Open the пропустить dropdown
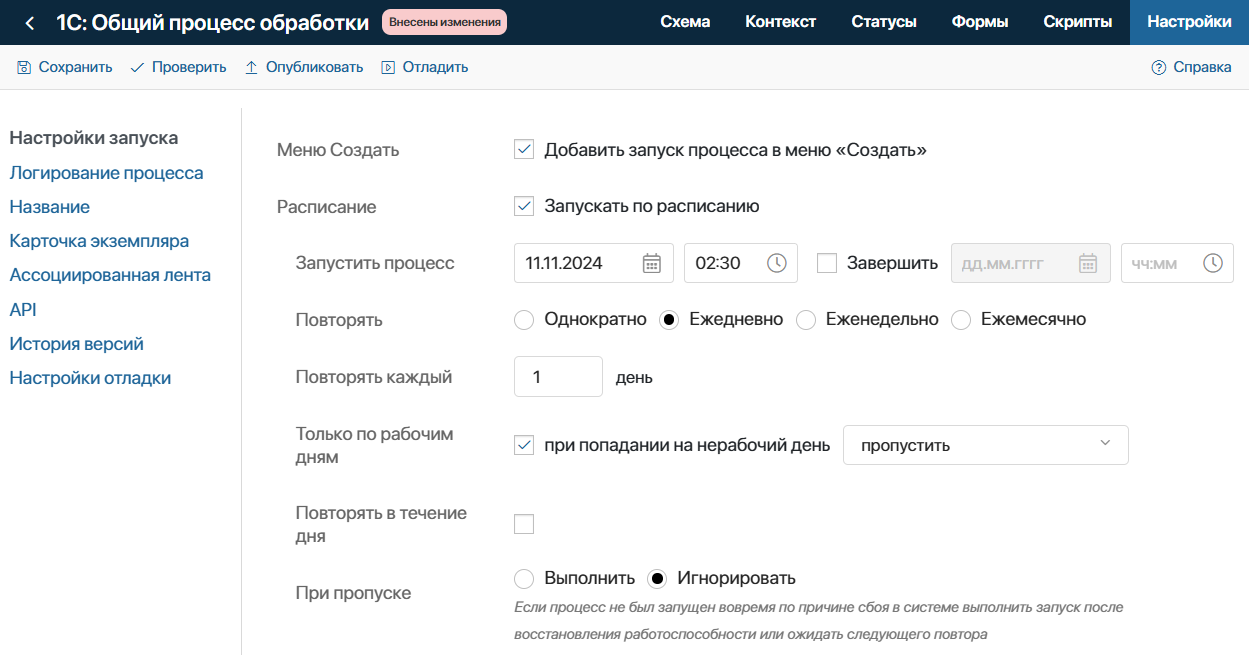Viewport: 1249px width, 655px height. pyautogui.click(x=986, y=445)
